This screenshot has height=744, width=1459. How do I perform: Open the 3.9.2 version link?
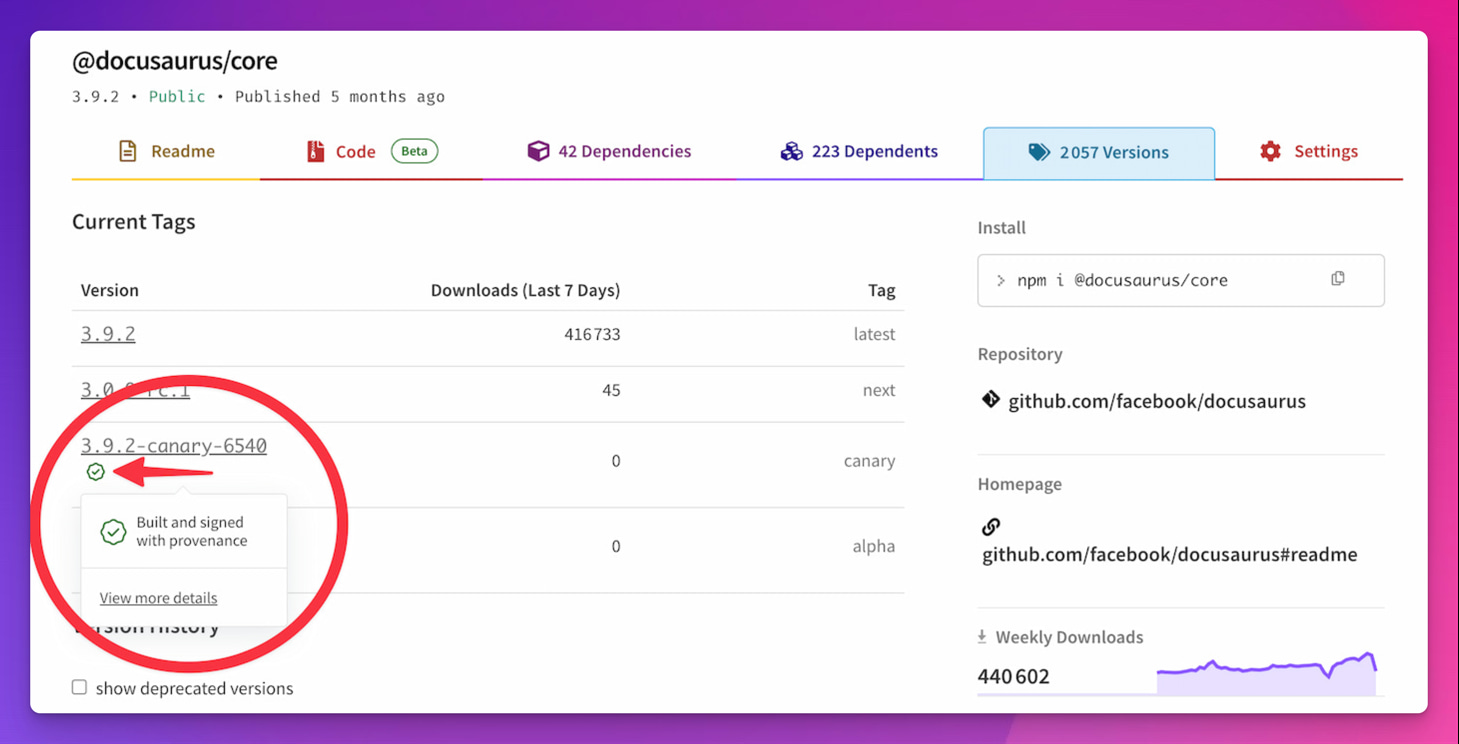point(107,333)
